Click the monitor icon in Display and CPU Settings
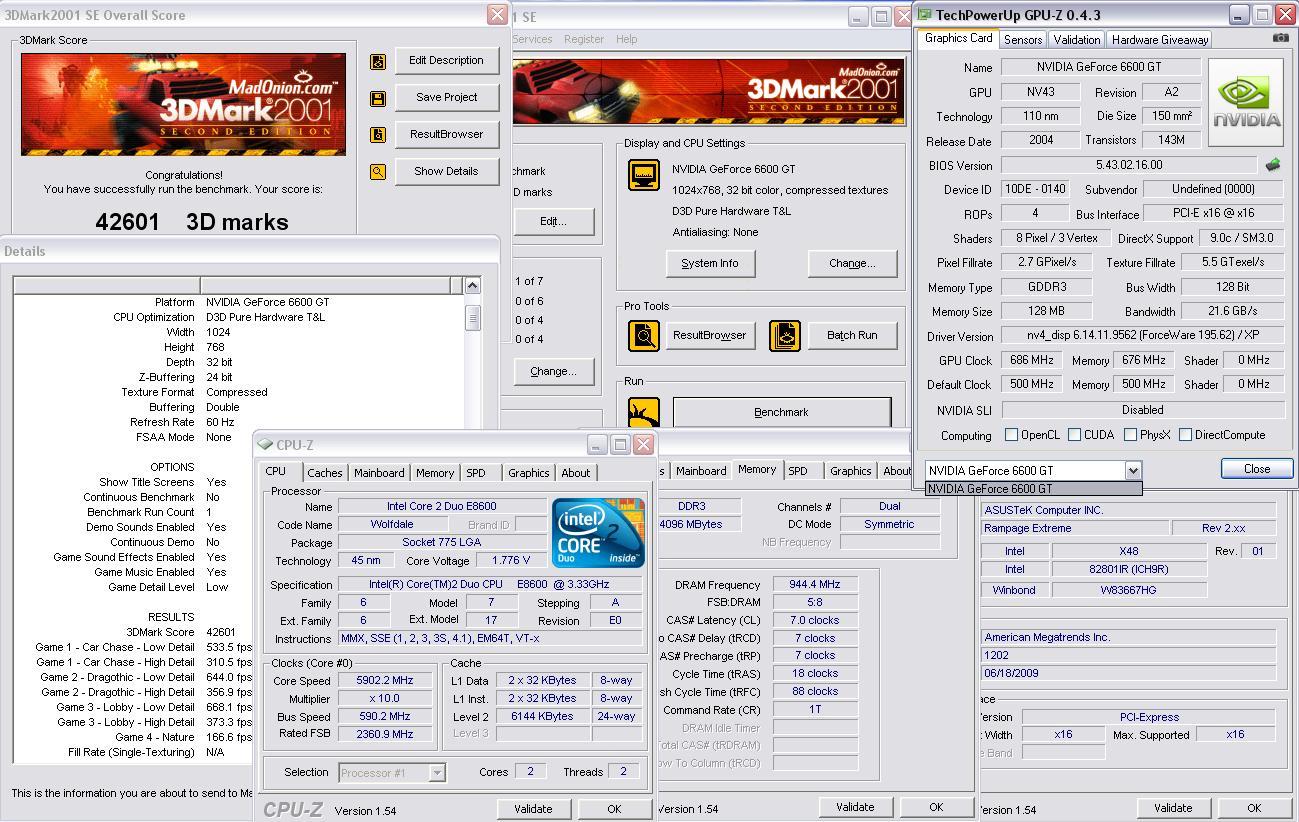The height and width of the screenshot is (822, 1299). 644,175
